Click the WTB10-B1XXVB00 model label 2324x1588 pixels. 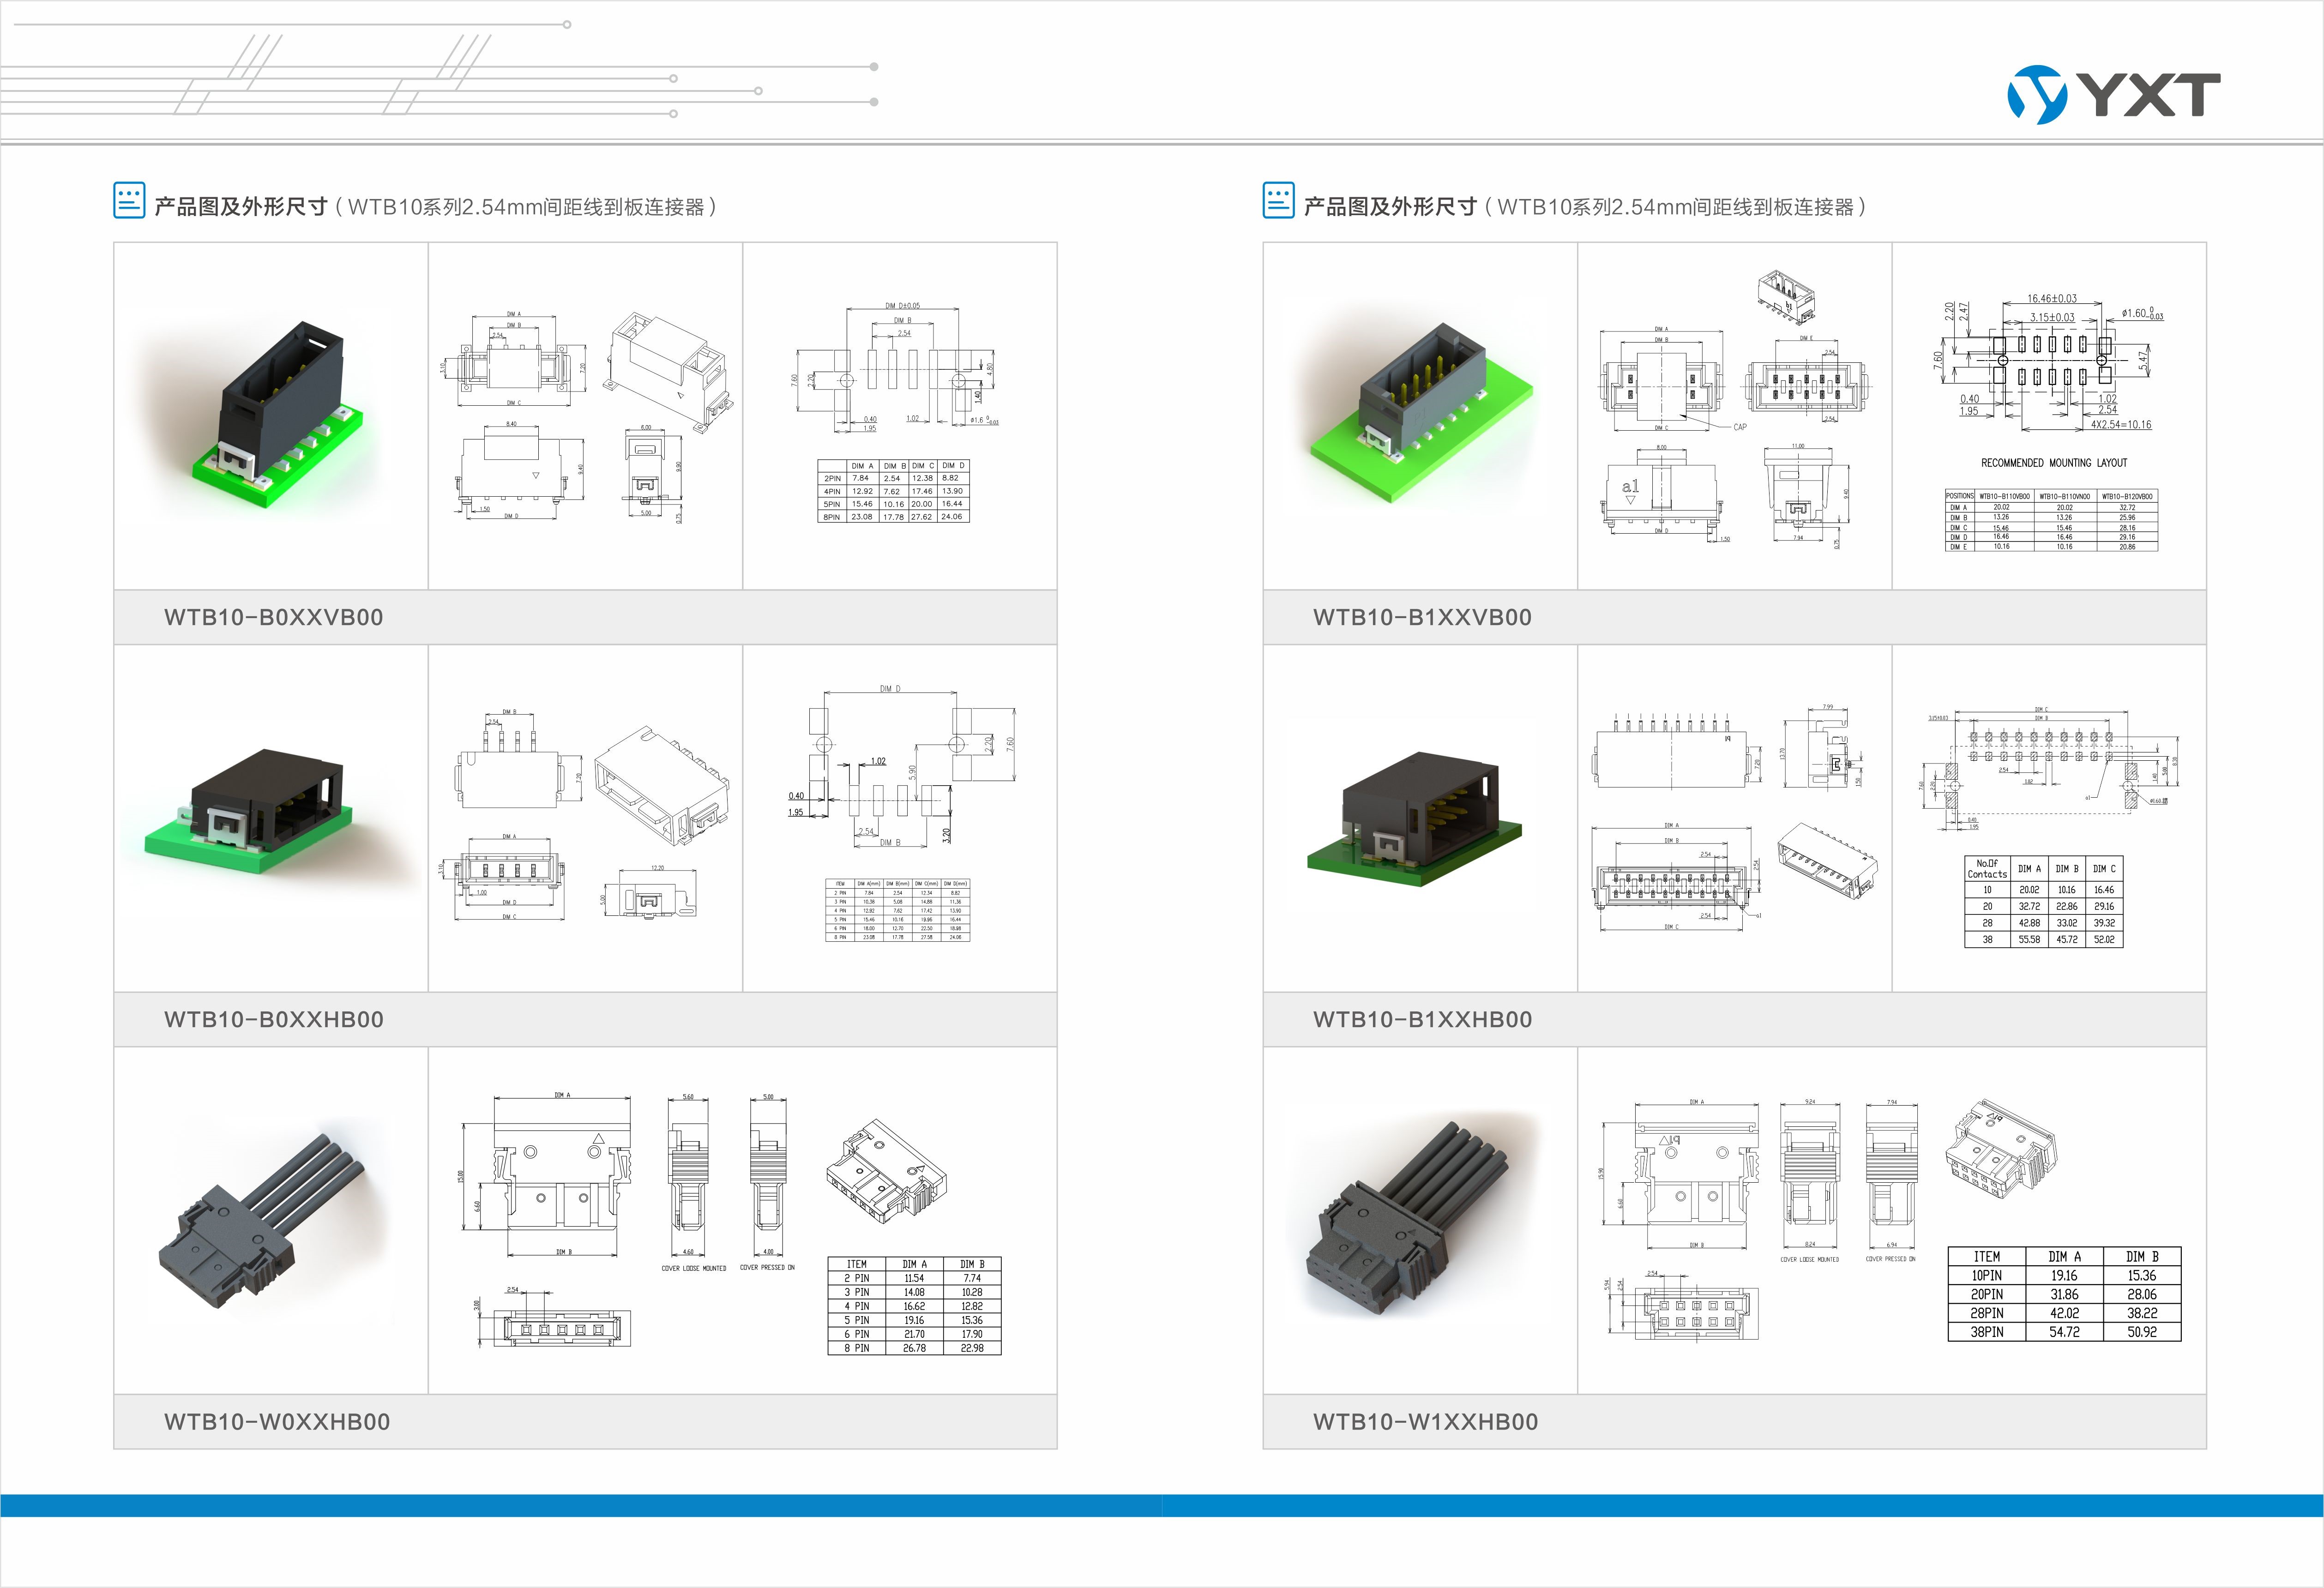coord(1422,617)
